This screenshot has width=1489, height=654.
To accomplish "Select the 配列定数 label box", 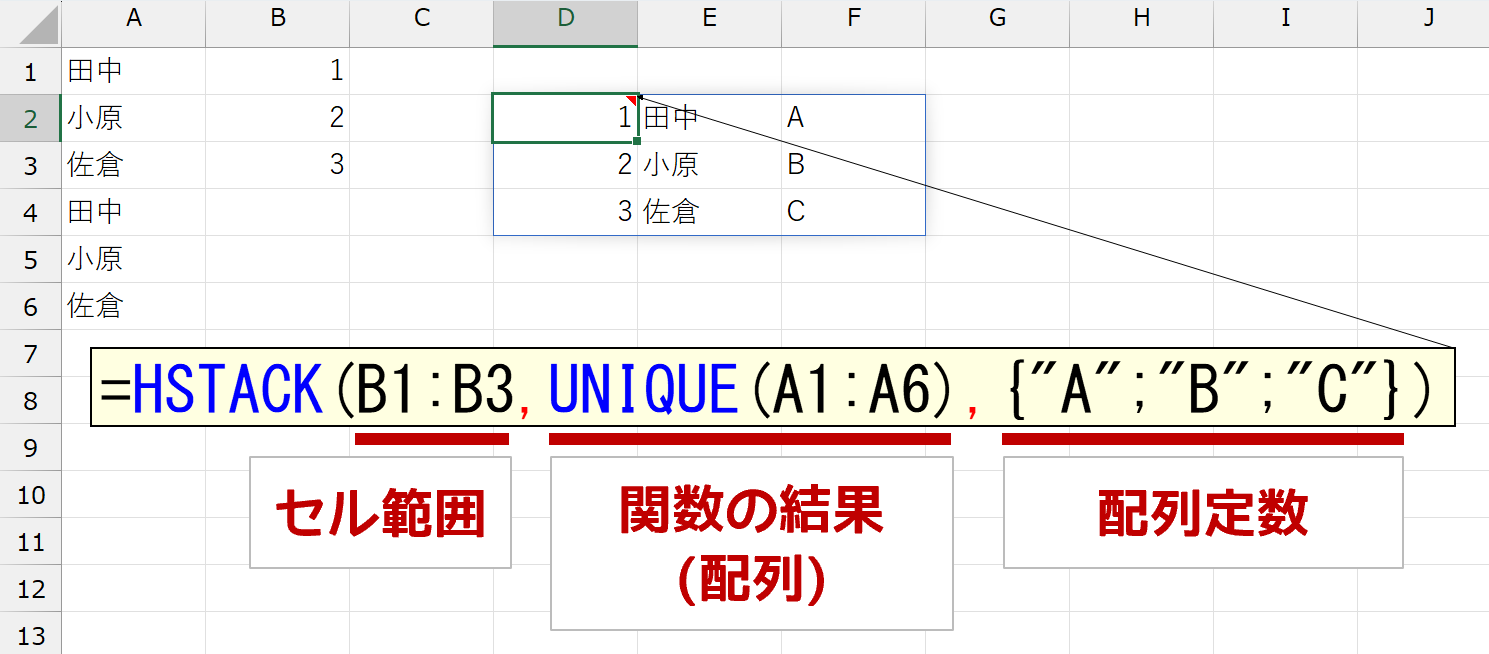I will tap(1203, 513).
